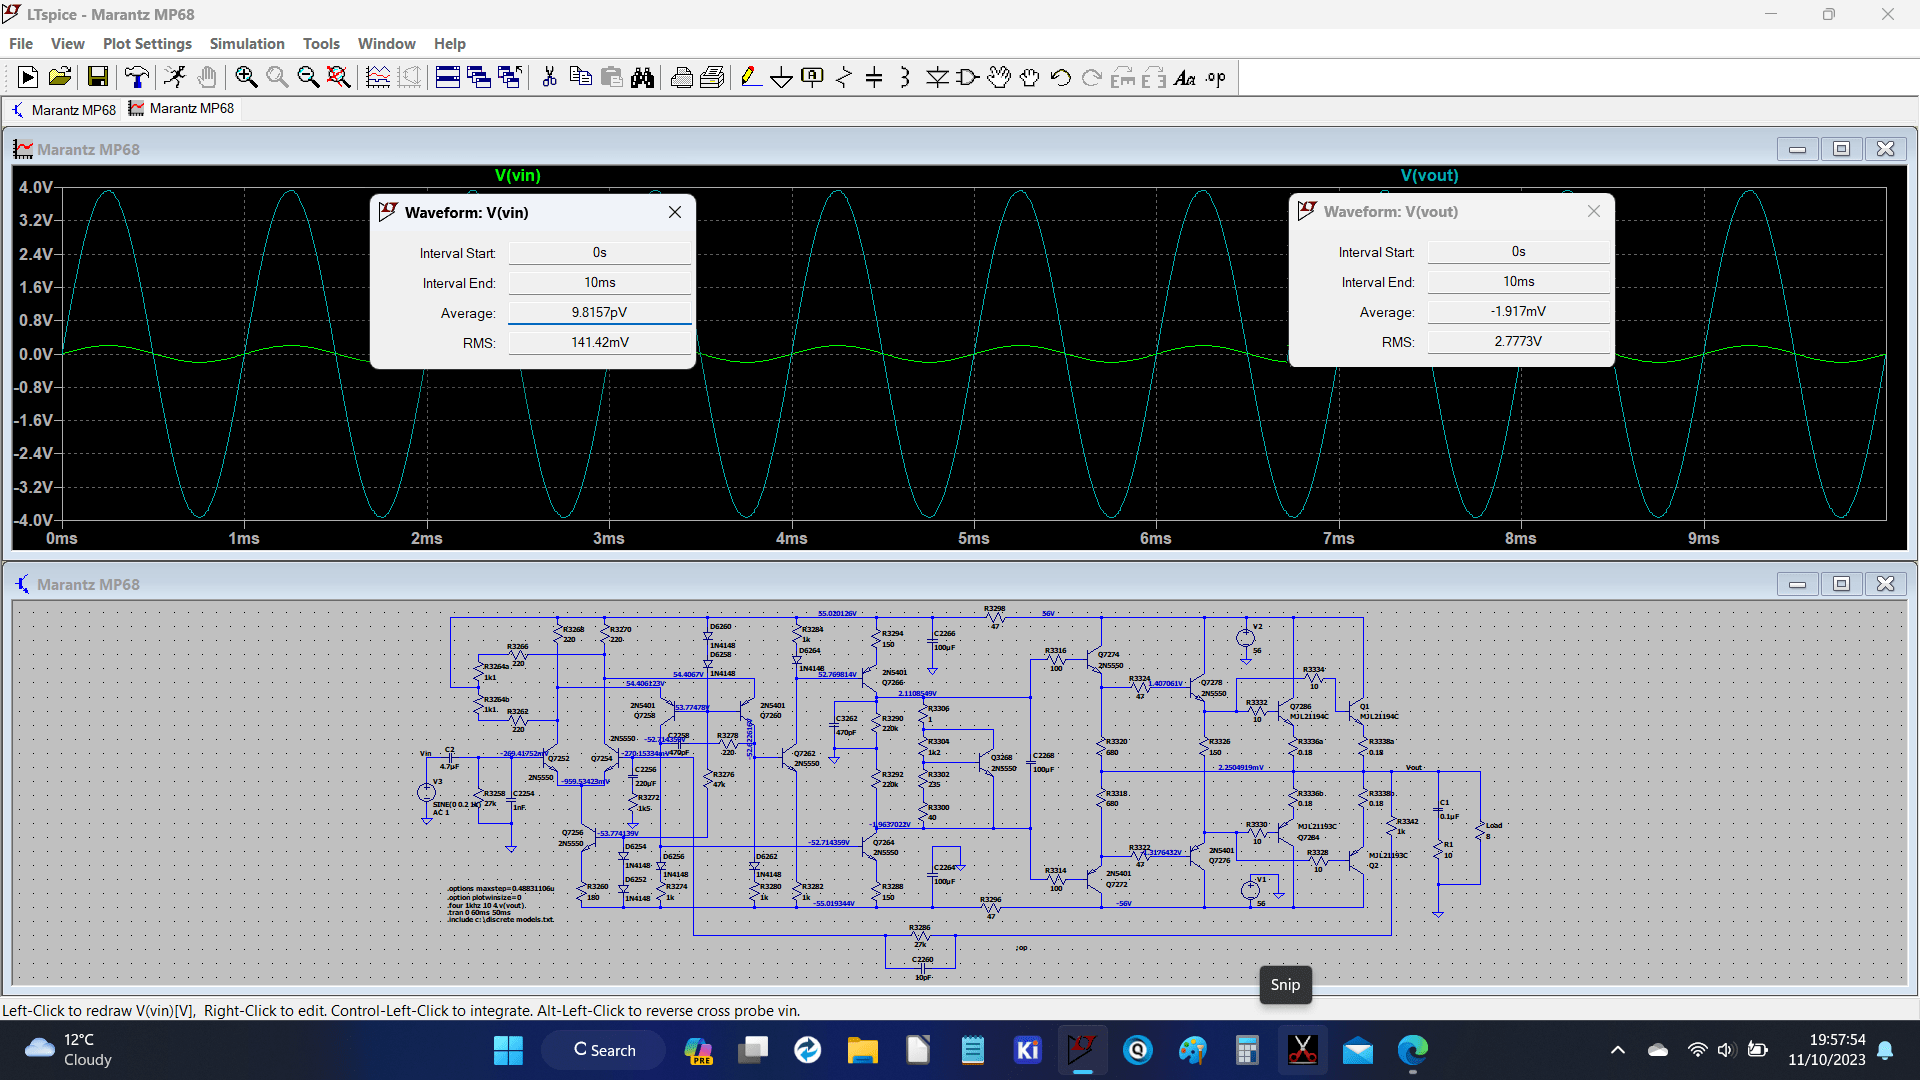Open Microsoft Edge from the taskbar
This screenshot has width=1920, height=1080.
[x=1412, y=1050]
